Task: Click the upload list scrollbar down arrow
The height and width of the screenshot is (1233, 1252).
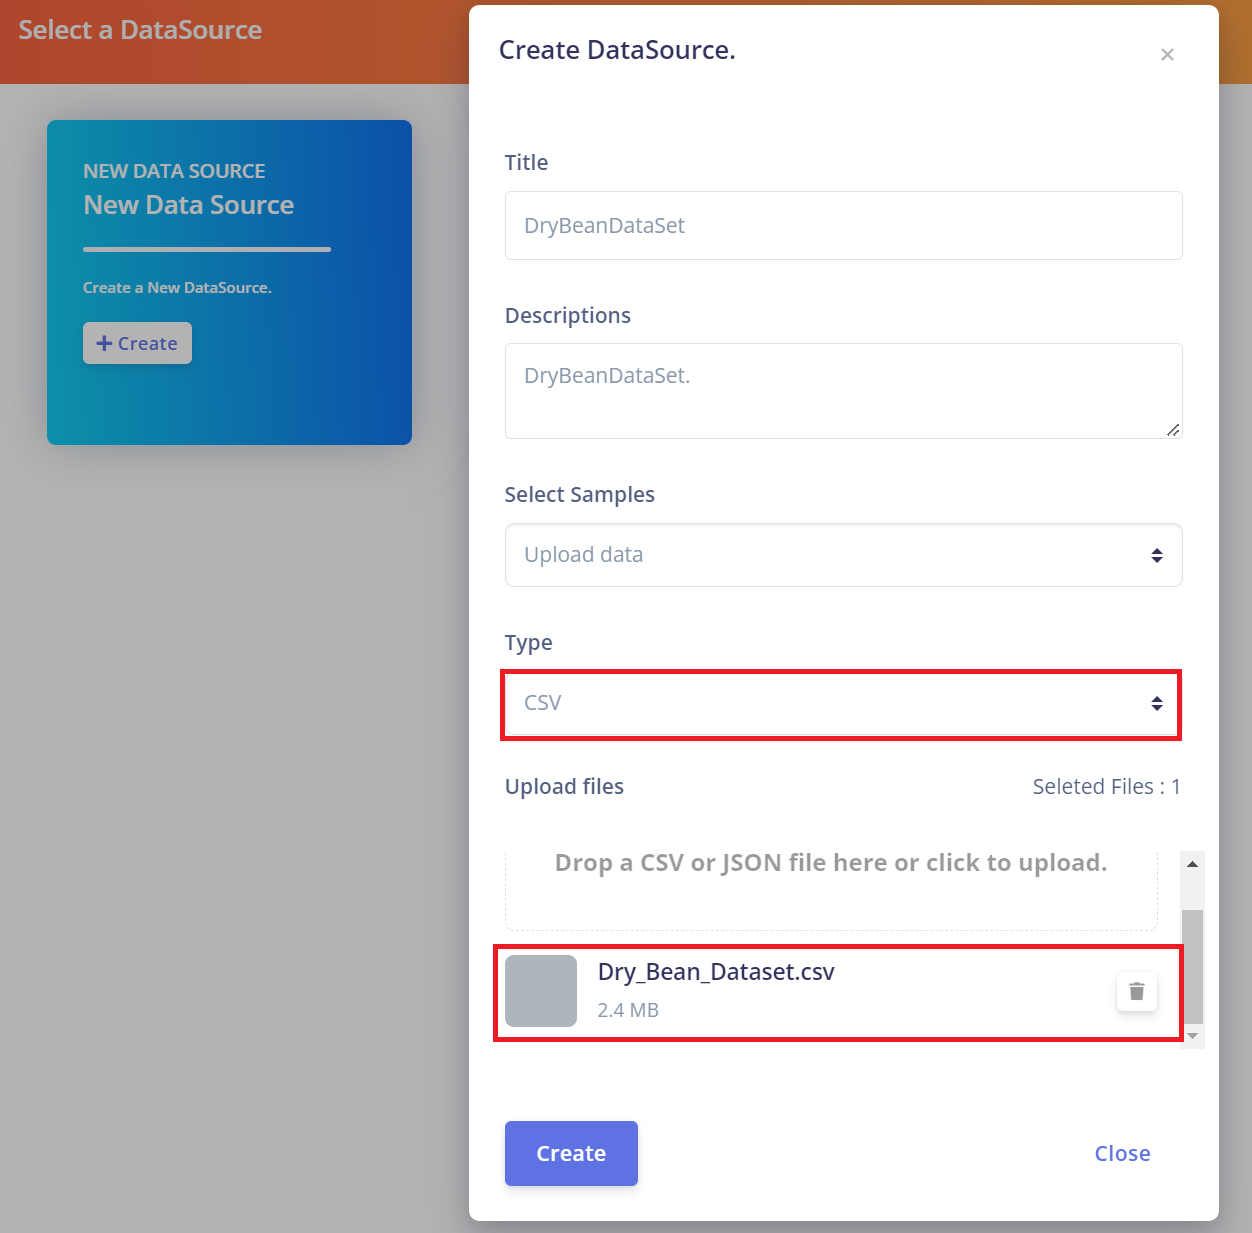Action: (x=1192, y=1036)
